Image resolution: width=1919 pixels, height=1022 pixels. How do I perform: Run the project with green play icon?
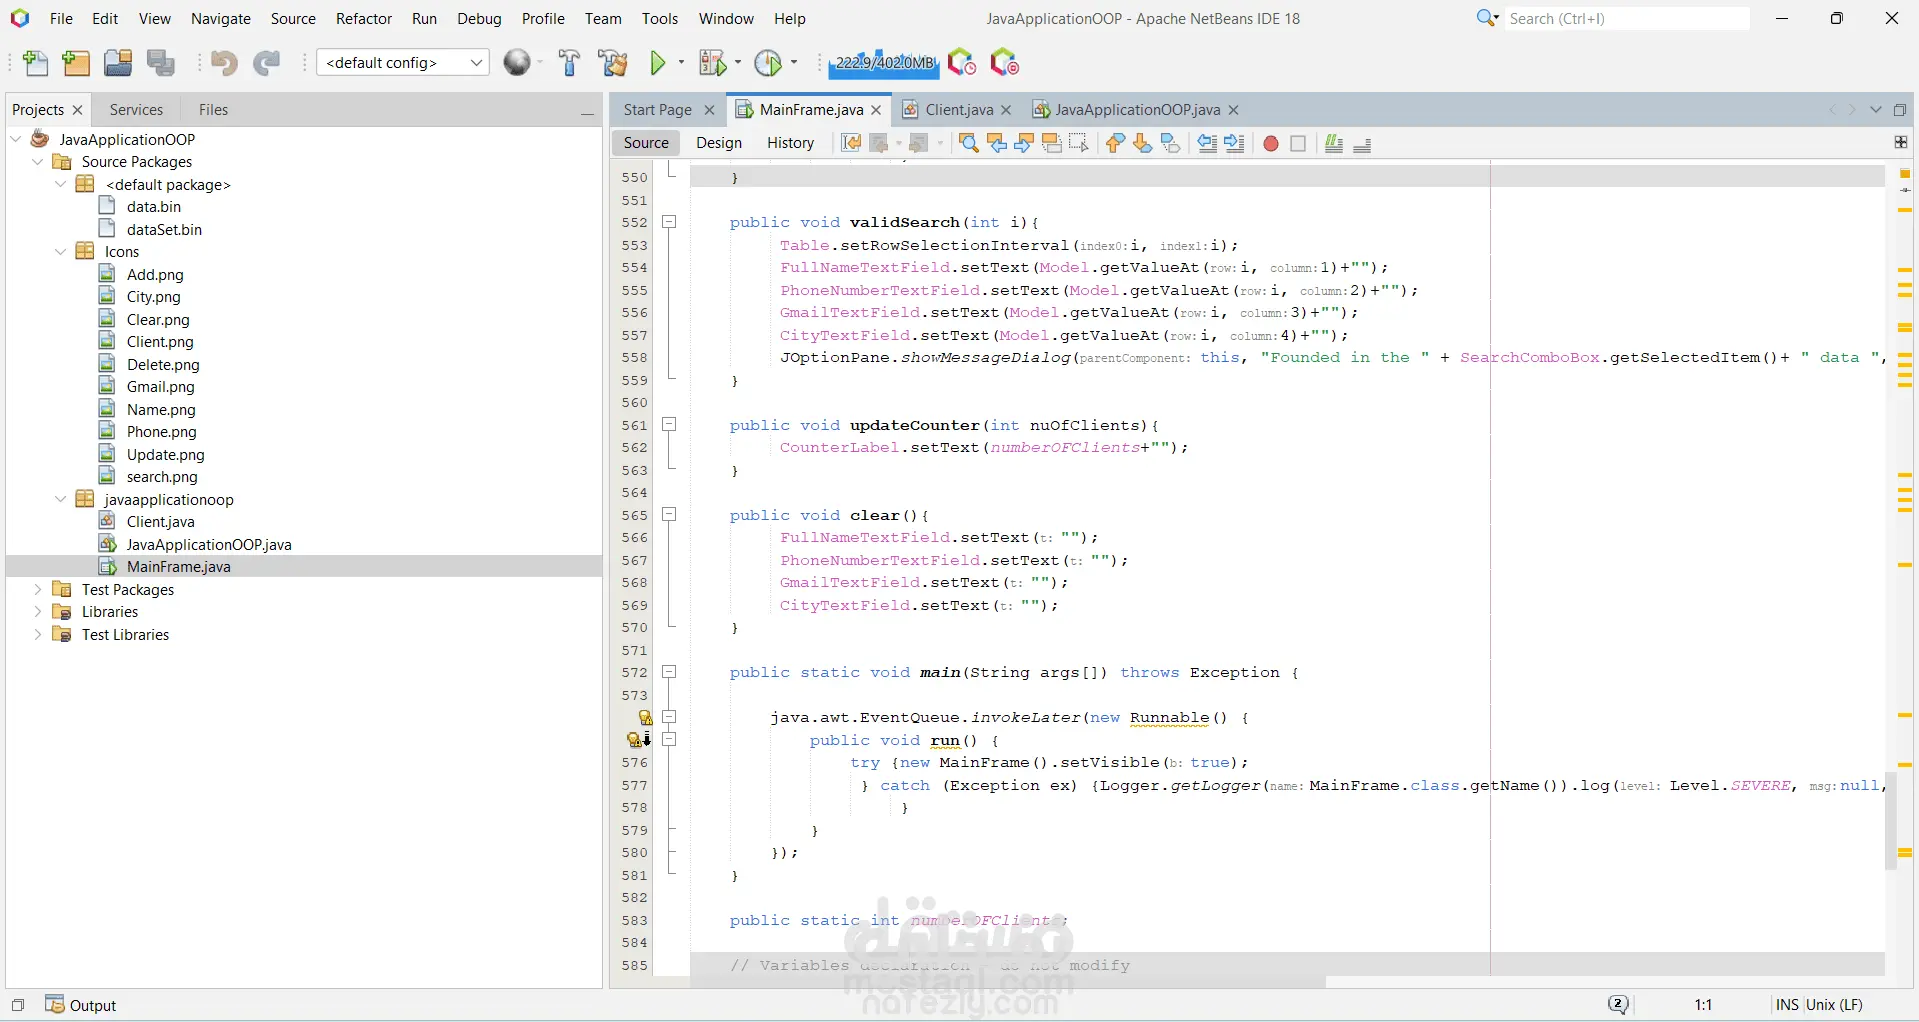click(x=658, y=63)
